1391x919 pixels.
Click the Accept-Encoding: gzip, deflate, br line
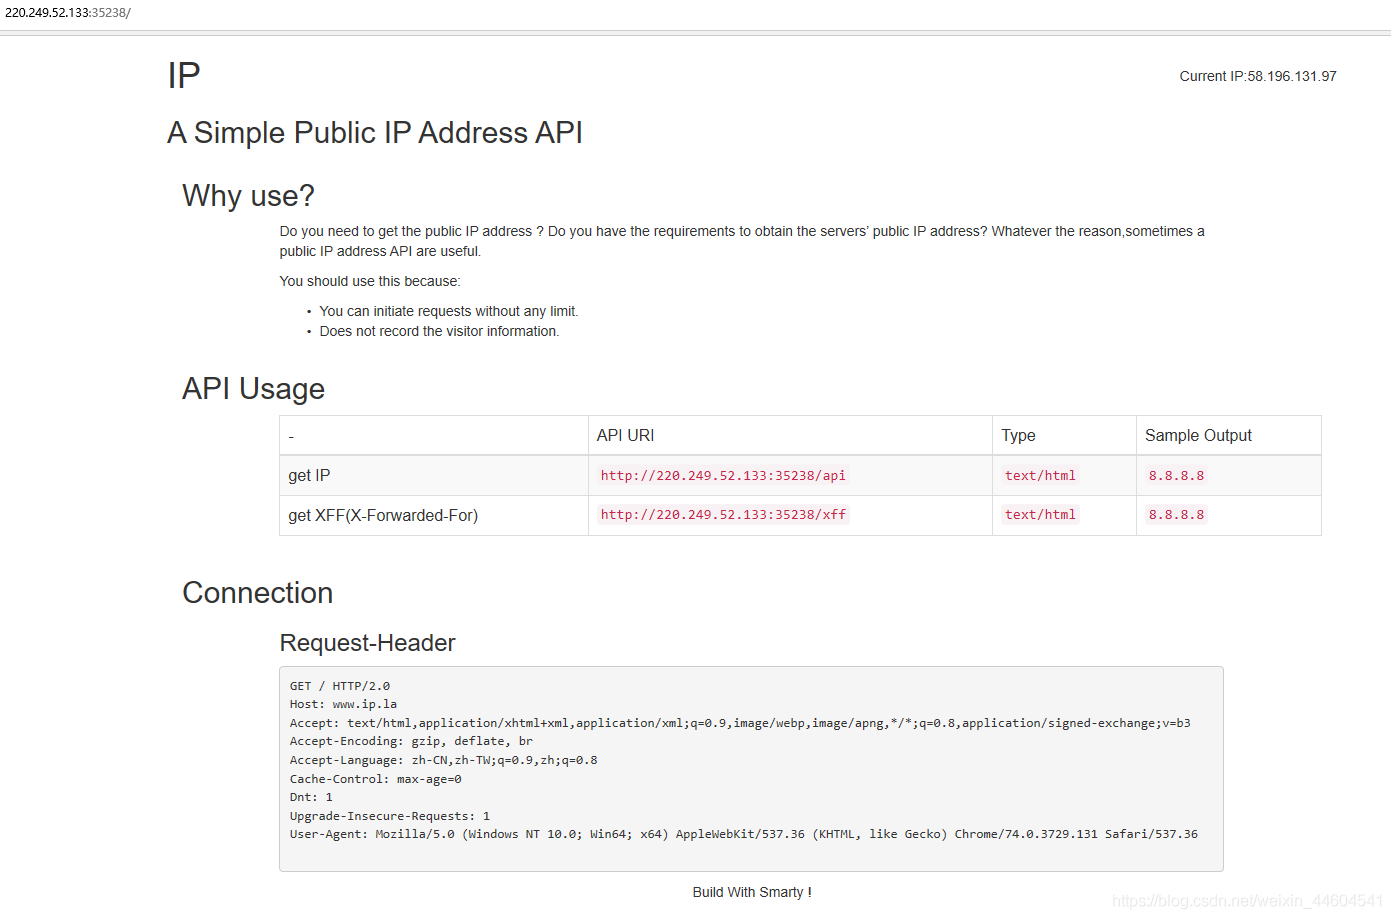pyautogui.click(x=411, y=741)
